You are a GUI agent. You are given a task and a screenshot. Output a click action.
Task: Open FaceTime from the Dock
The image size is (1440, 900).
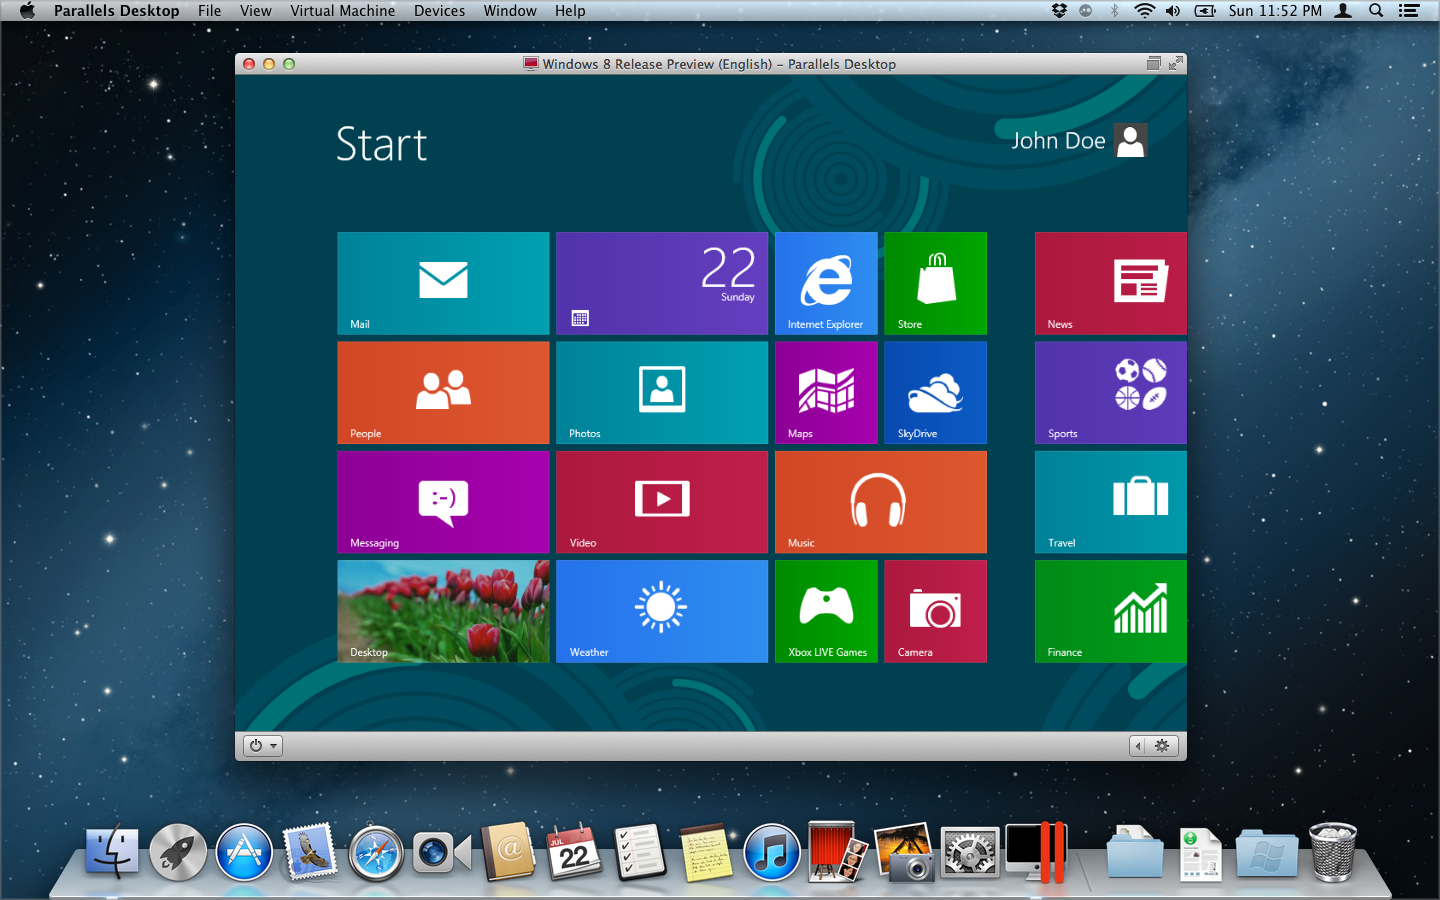tap(442, 853)
